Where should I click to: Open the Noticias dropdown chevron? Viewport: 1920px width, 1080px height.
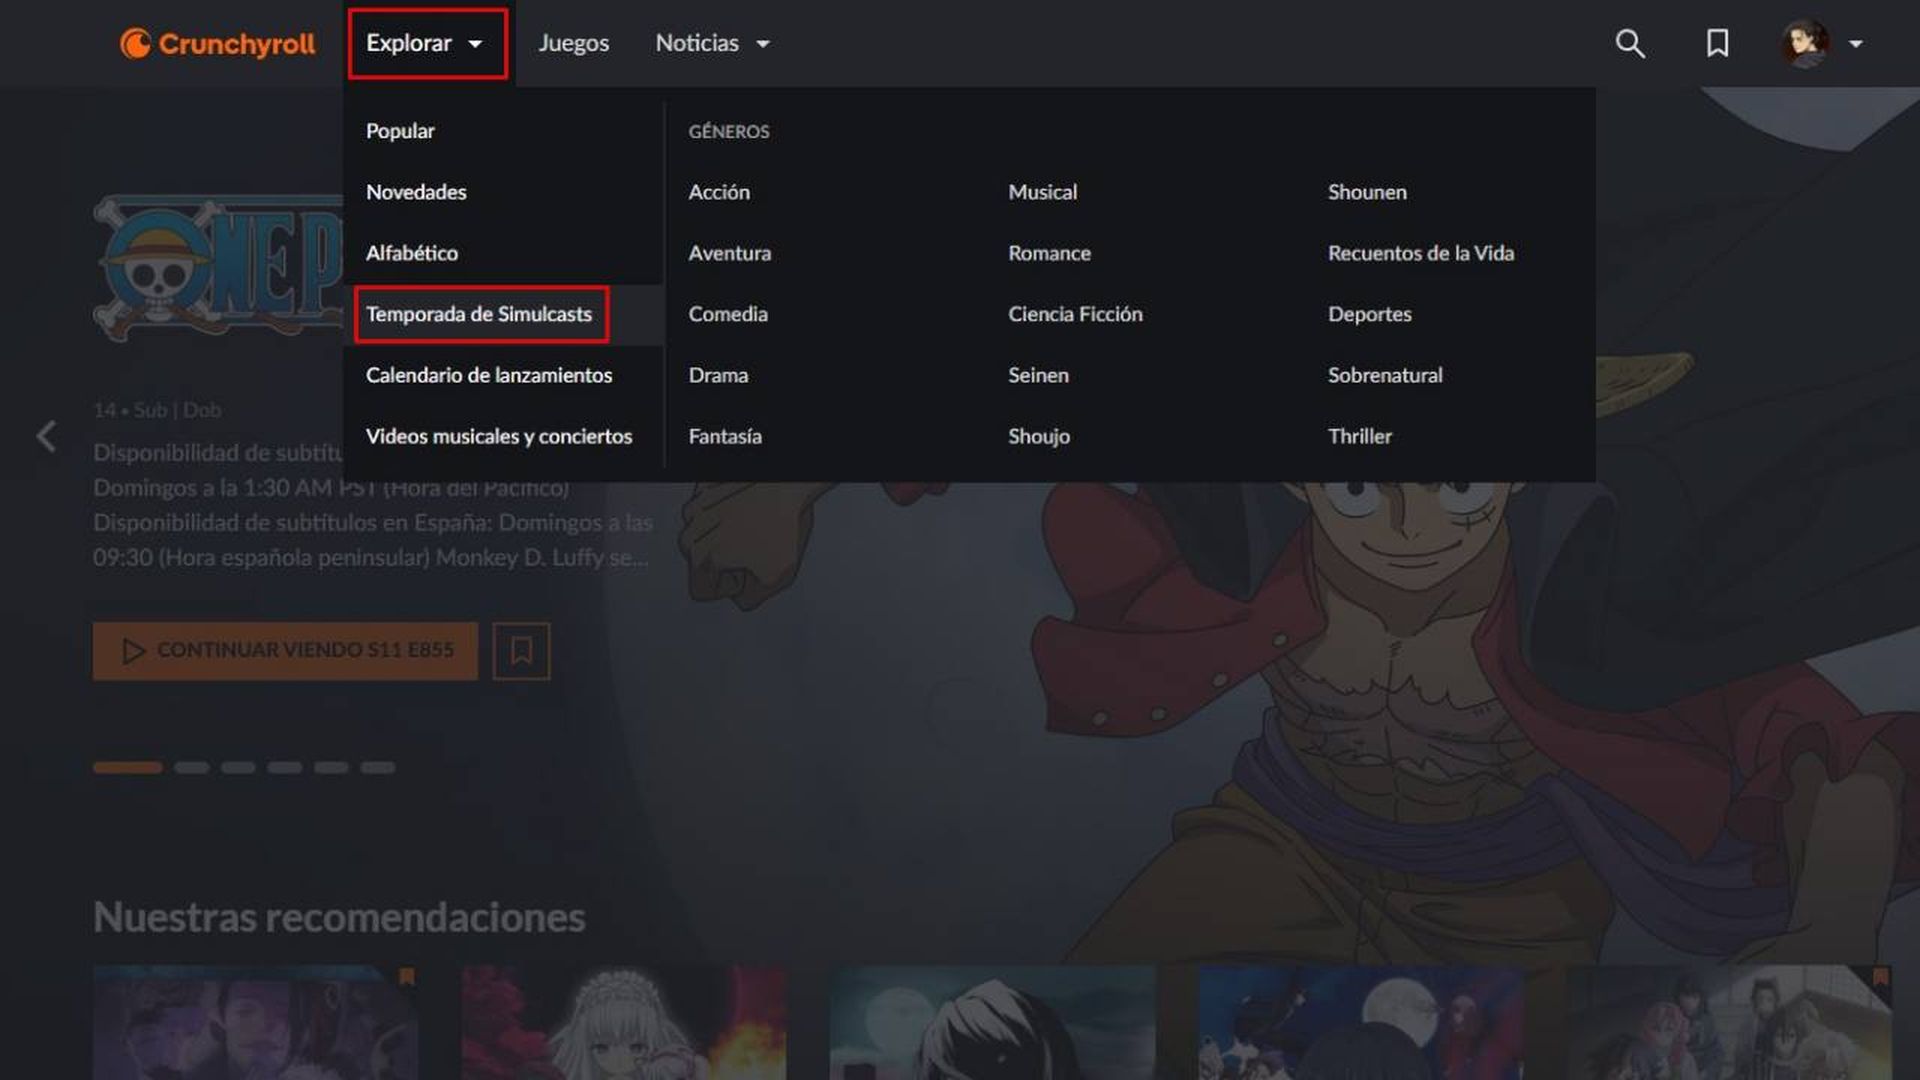point(762,44)
